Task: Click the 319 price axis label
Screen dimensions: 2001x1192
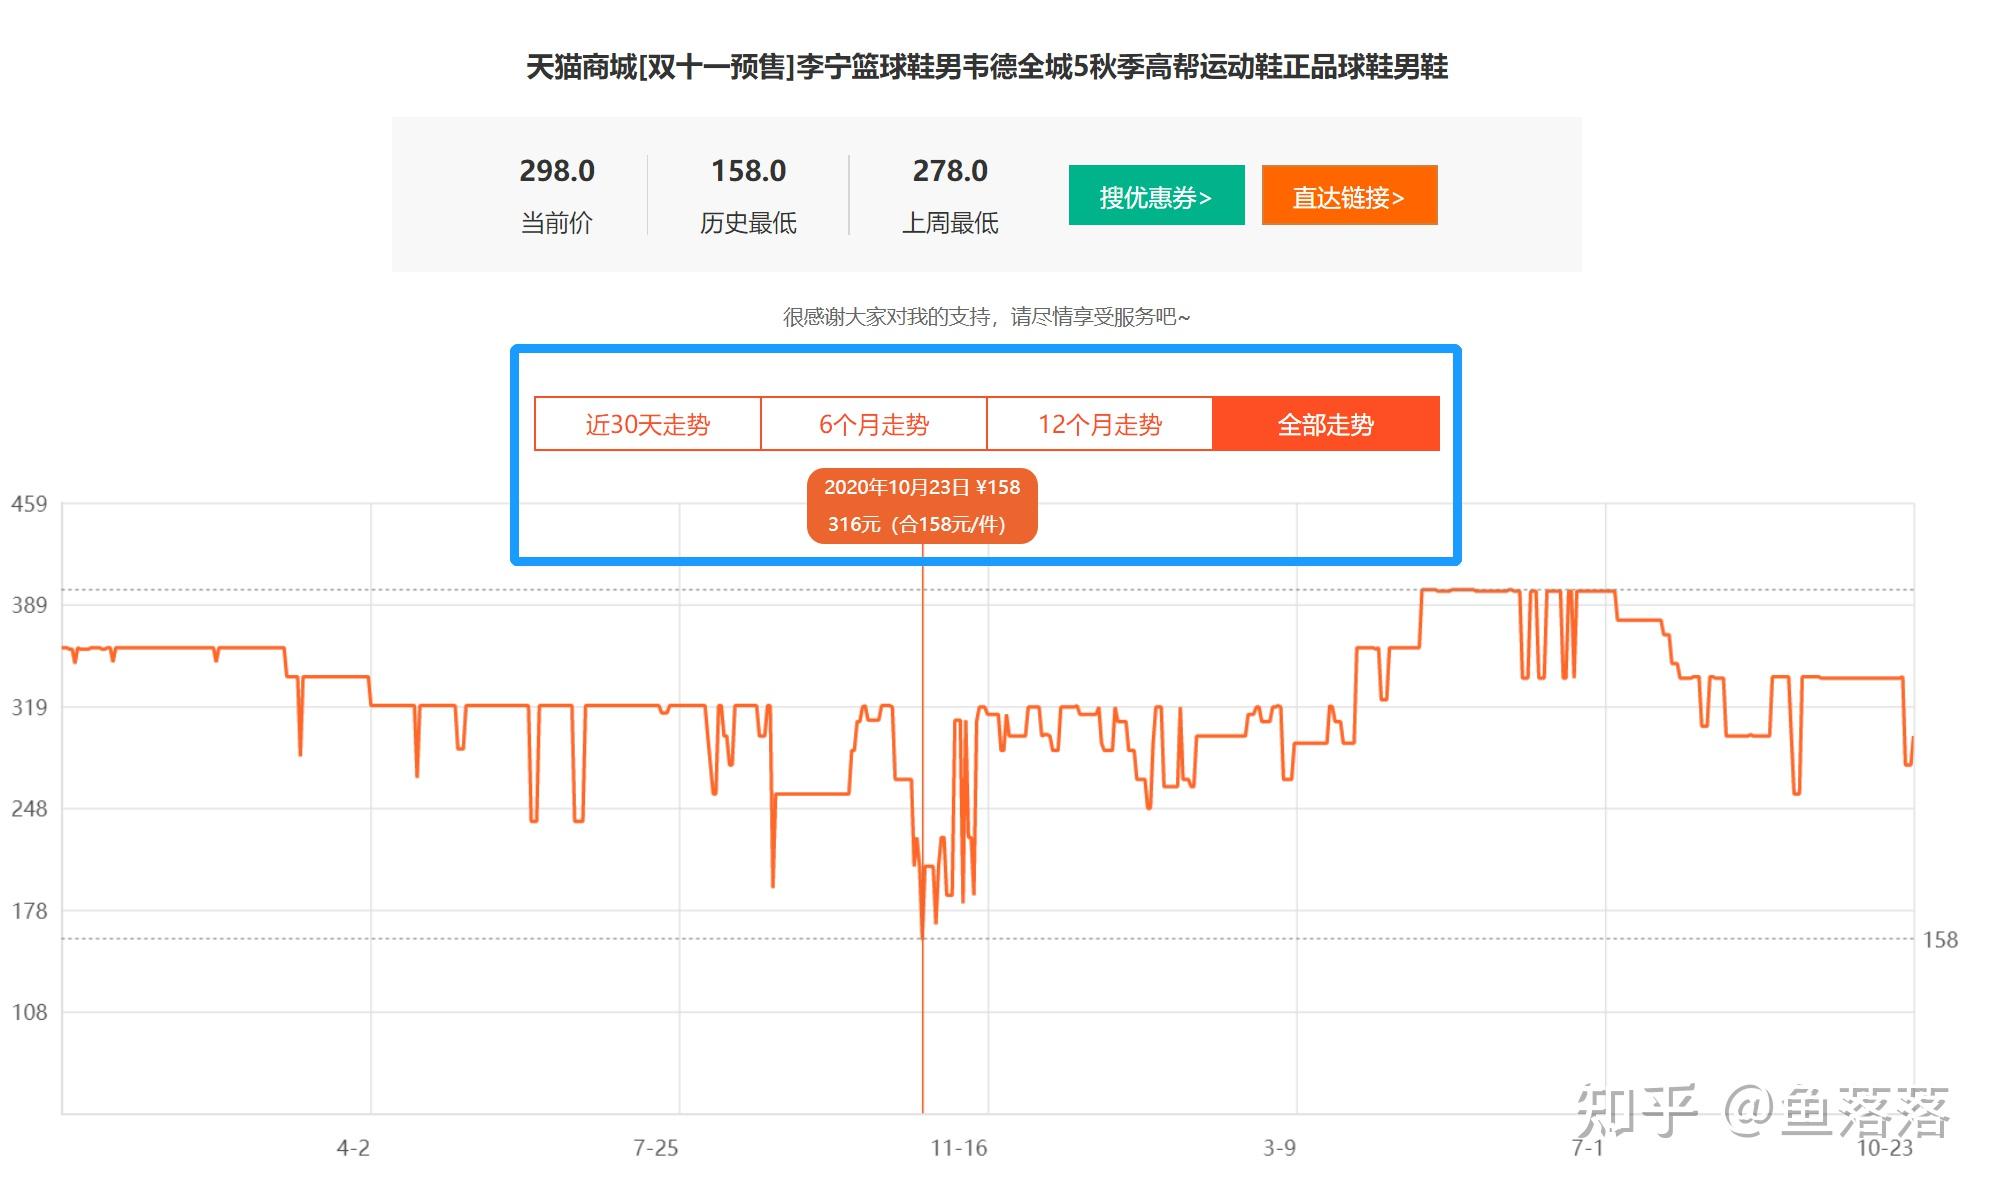Action: click(x=29, y=708)
